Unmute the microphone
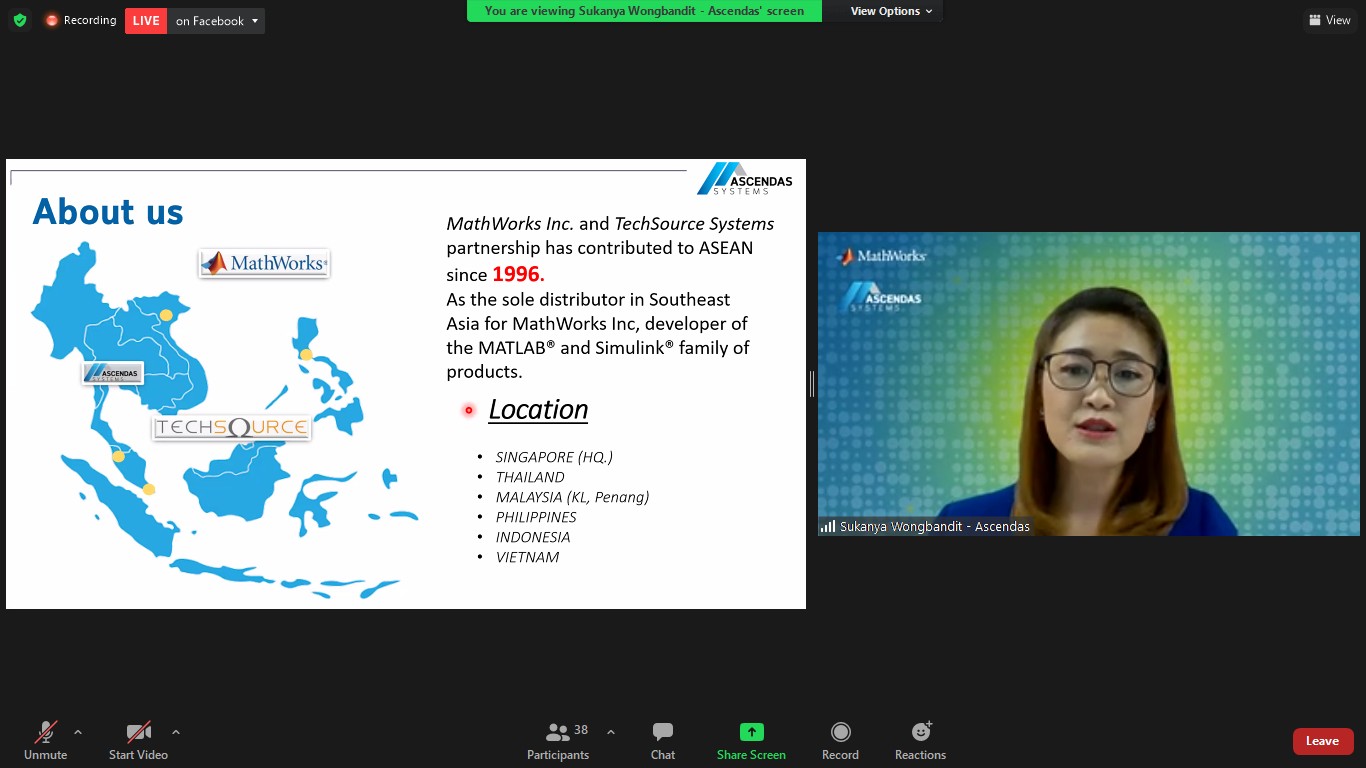This screenshot has height=768, width=1366. [x=46, y=741]
